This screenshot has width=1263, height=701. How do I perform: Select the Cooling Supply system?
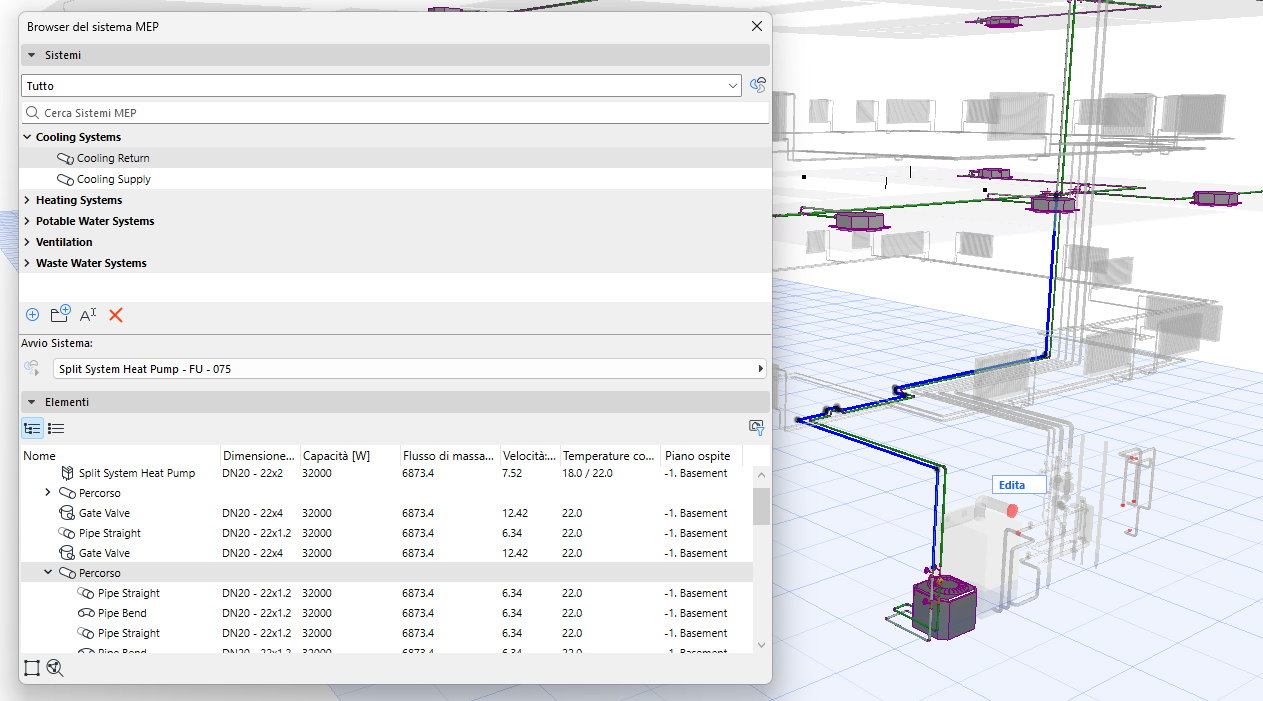(114, 179)
